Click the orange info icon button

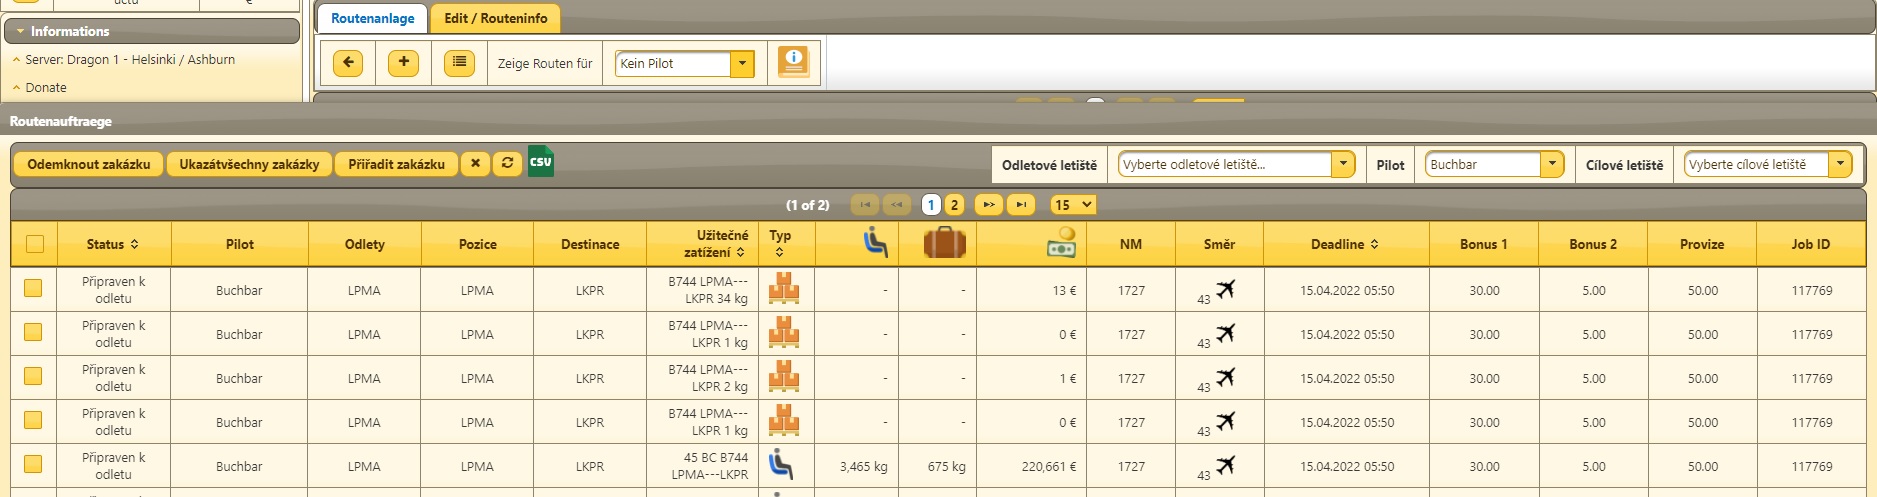click(x=793, y=62)
